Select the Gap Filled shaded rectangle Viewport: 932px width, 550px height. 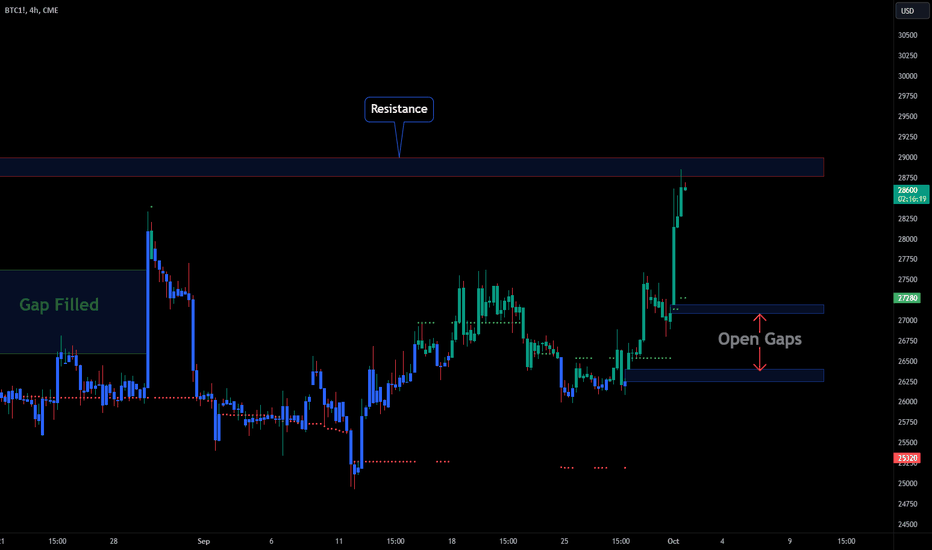73,312
